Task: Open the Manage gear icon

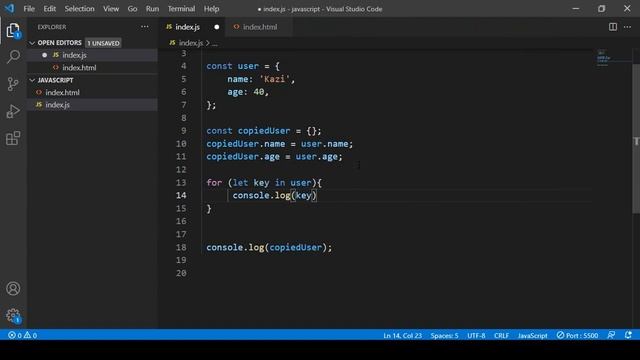Action: tap(13, 316)
